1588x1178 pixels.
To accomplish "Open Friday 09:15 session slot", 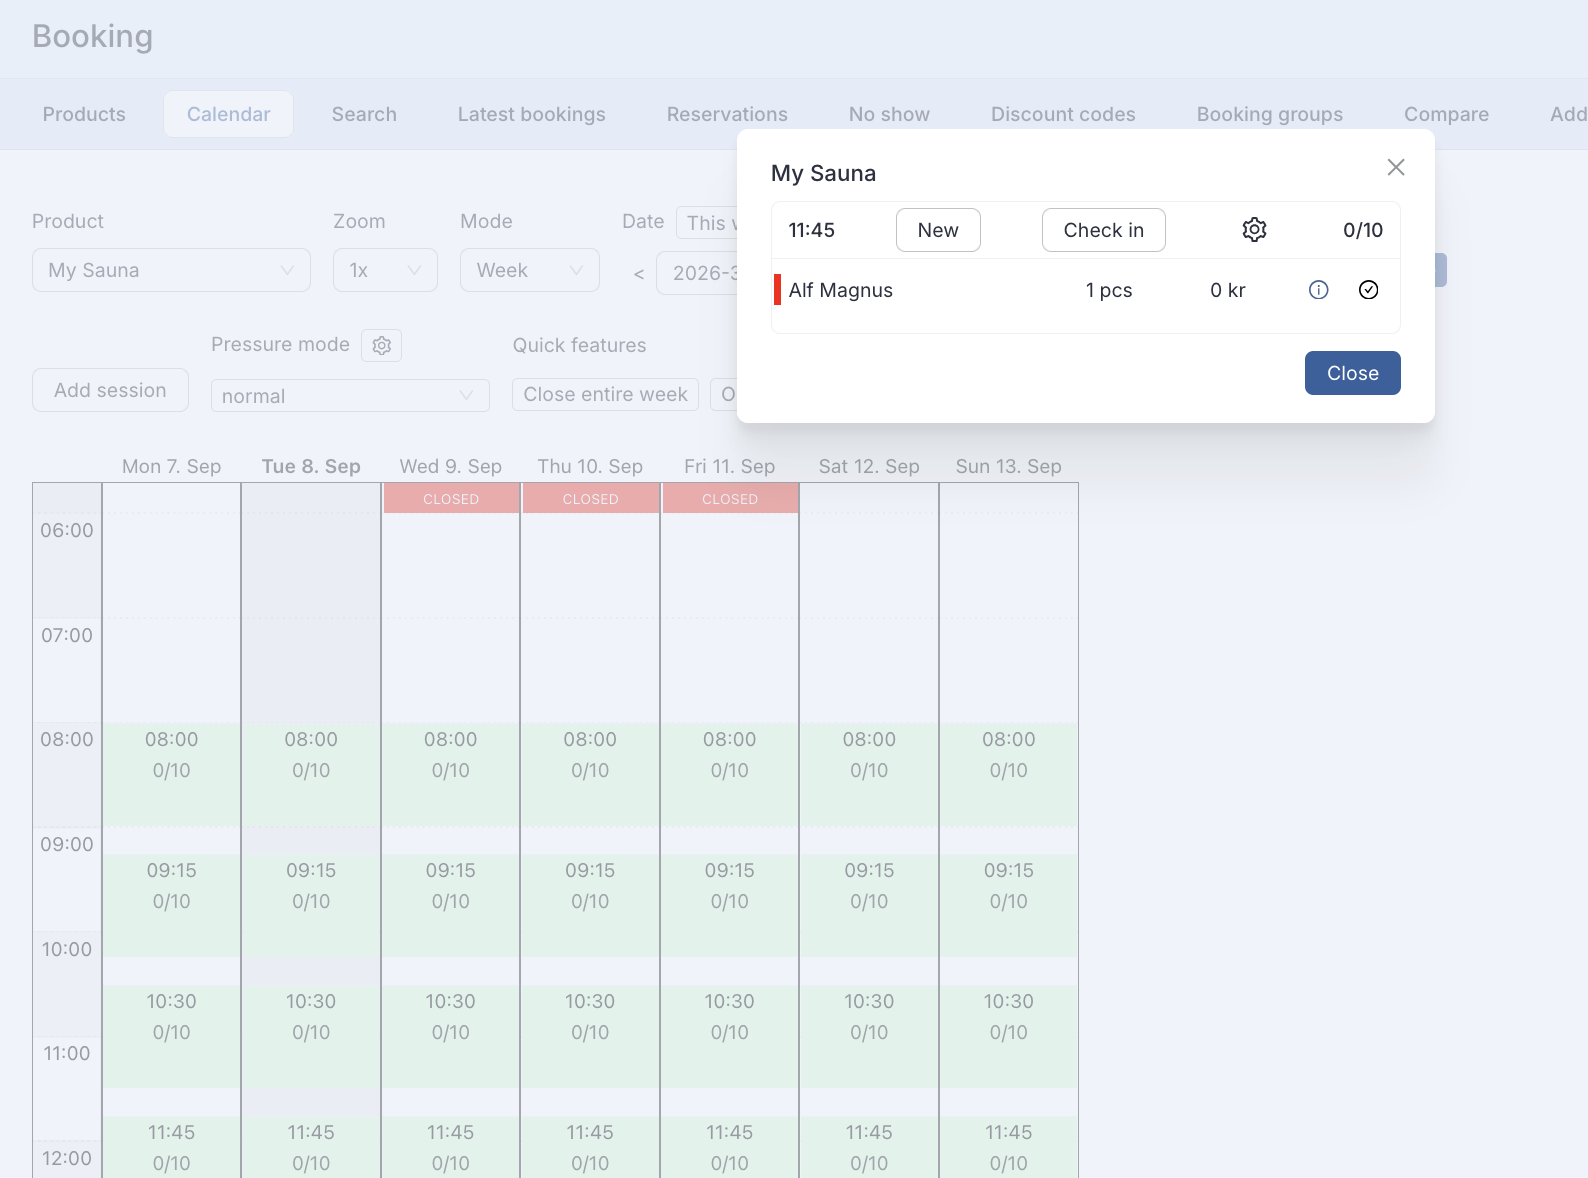I will (730, 905).
